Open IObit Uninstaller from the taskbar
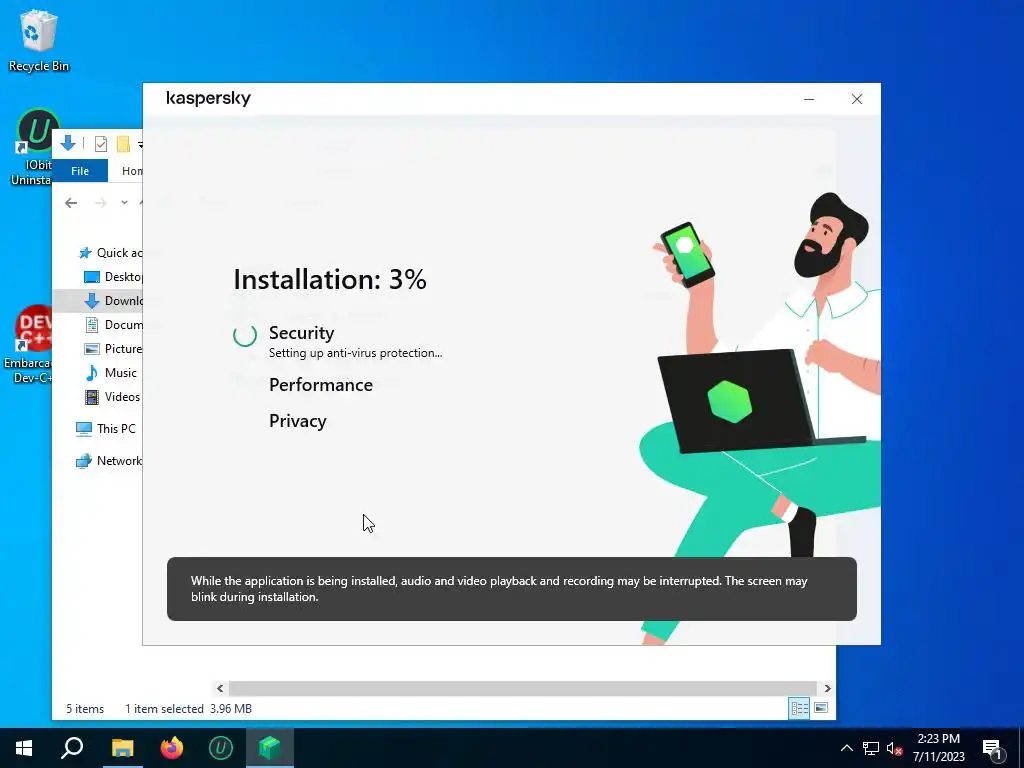This screenshot has width=1024, height=768. [221, 748]
